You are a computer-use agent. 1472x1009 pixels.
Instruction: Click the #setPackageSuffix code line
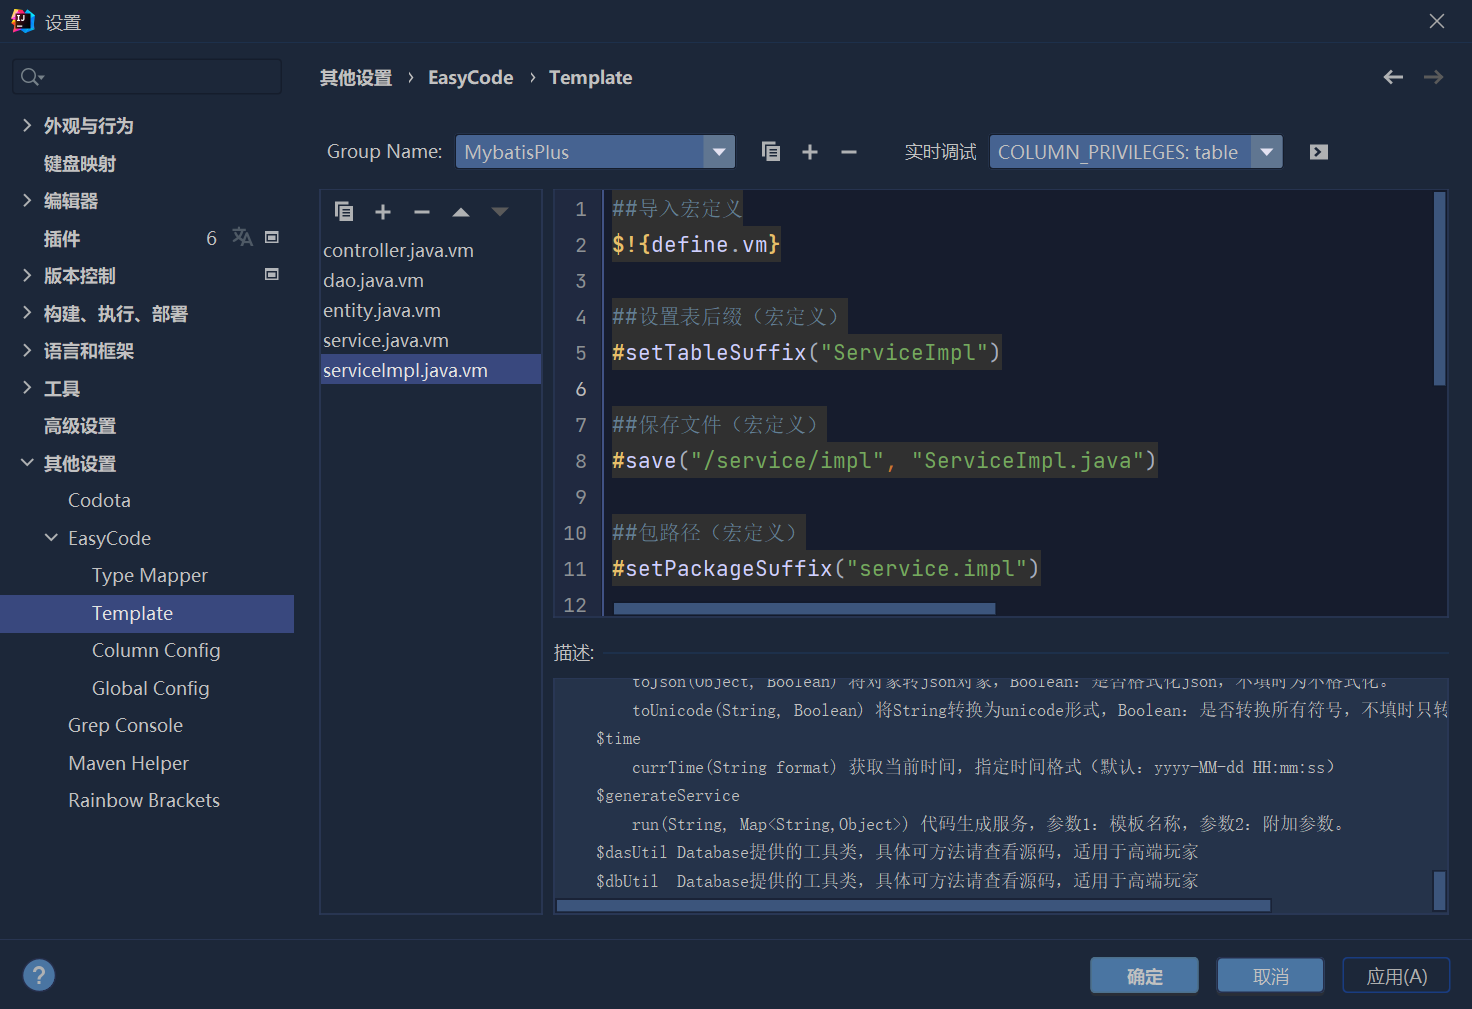(826, 568)
